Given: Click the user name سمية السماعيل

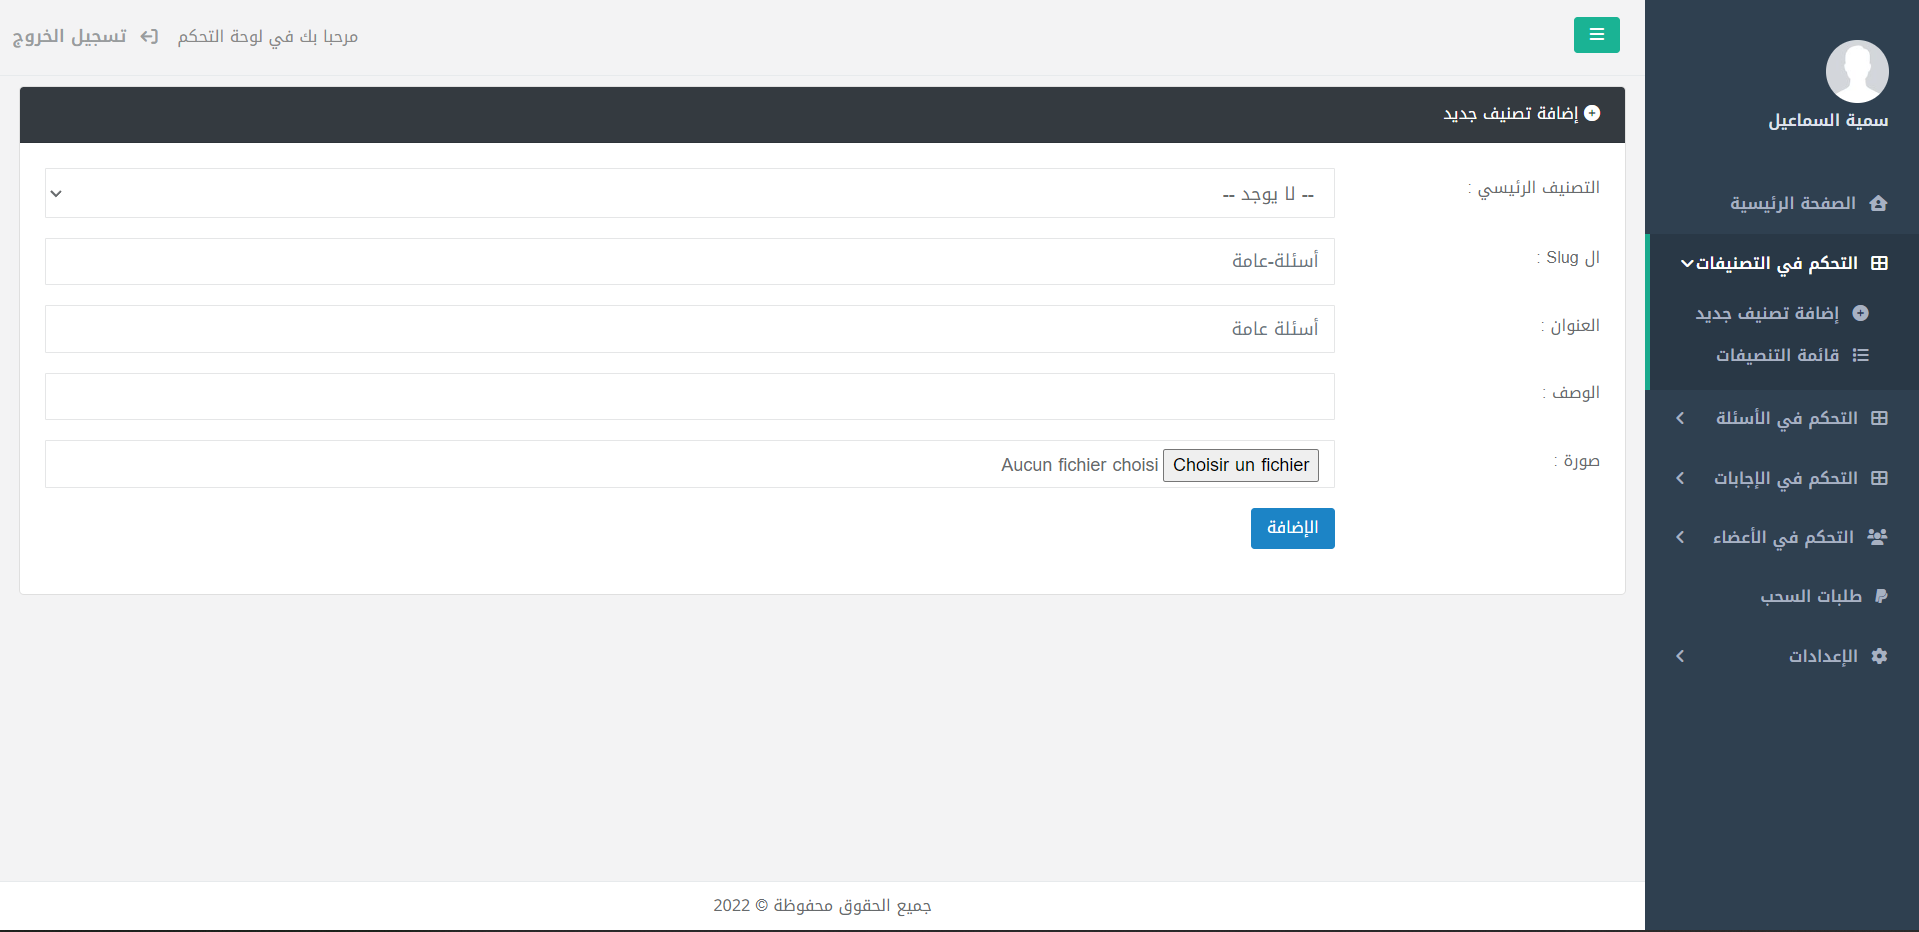Looking at the screenshot, I should tap(1828, 120).
